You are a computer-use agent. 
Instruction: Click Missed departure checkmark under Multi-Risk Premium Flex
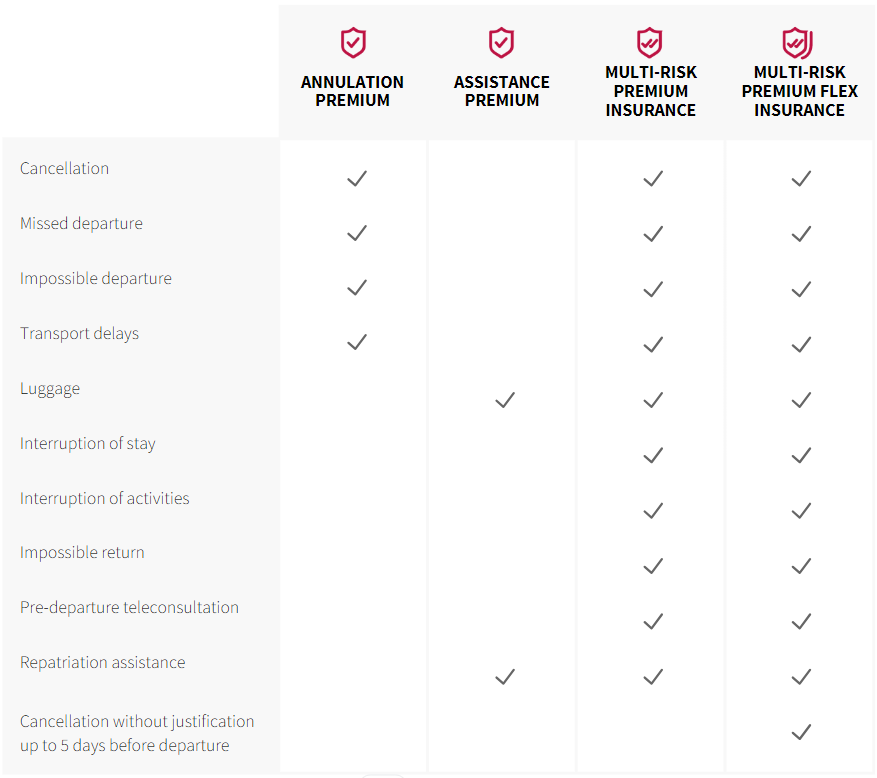coord(801,233)
